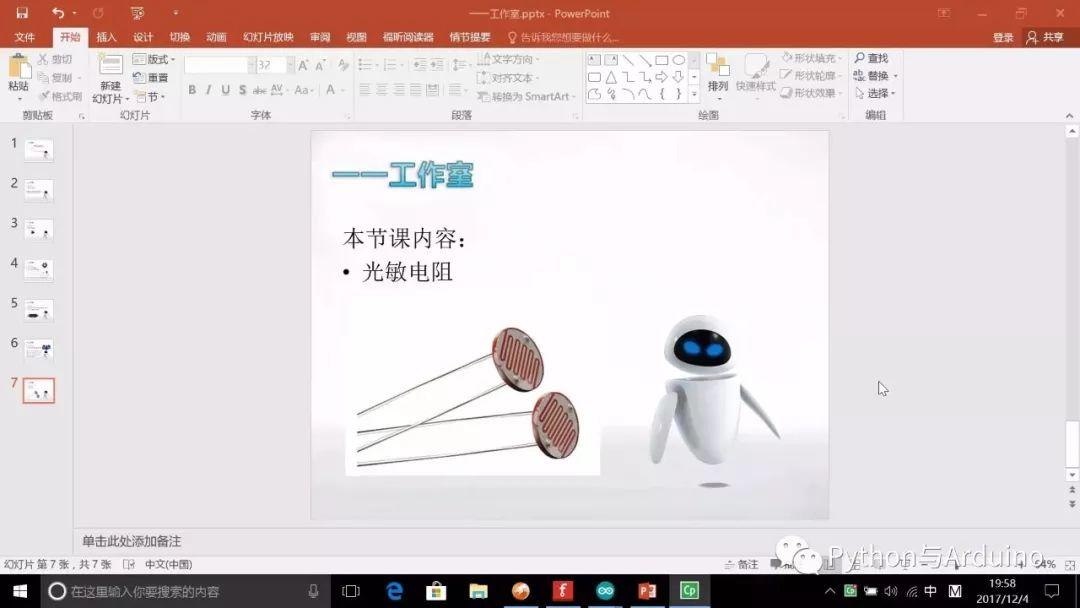Expand the shapes gallery More arrow
The height and width of the screenshot is (608, 1080).
(x=694, y=94)
